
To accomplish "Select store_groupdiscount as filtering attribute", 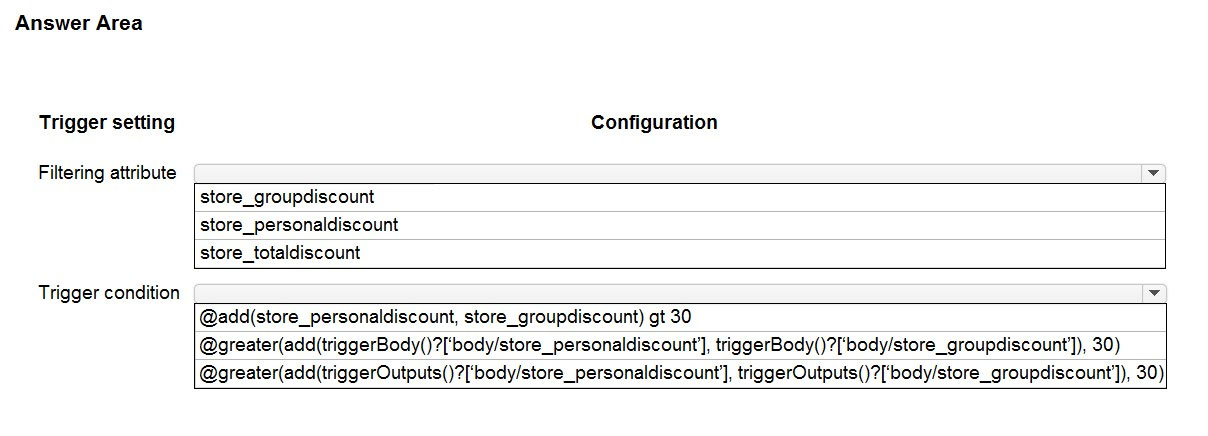I will click(680, 197).
